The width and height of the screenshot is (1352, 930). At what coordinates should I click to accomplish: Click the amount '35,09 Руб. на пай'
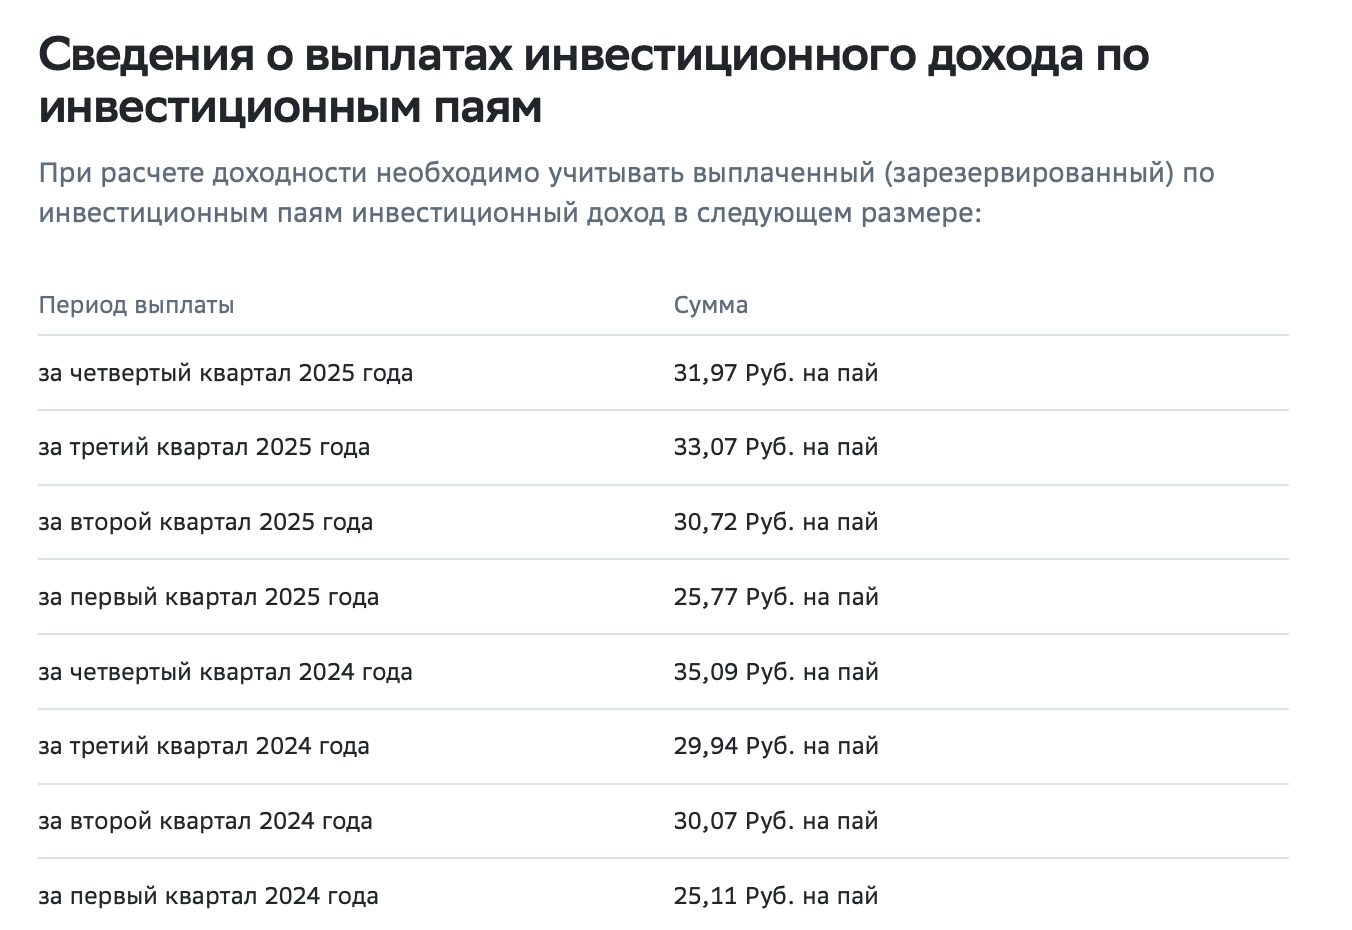(775, 672)
